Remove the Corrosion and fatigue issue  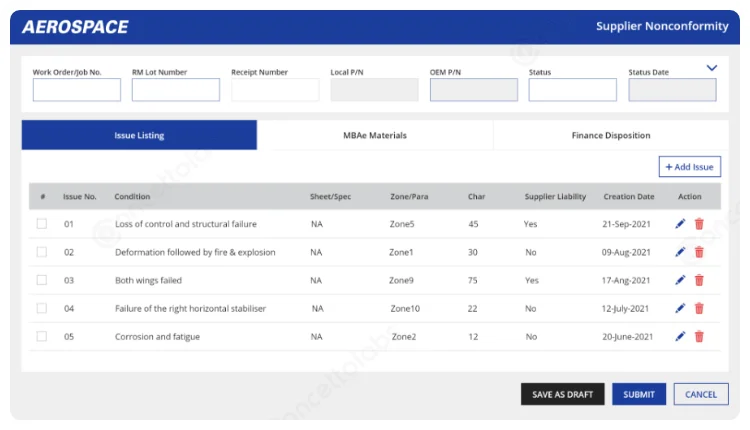[x=699, y=337]
